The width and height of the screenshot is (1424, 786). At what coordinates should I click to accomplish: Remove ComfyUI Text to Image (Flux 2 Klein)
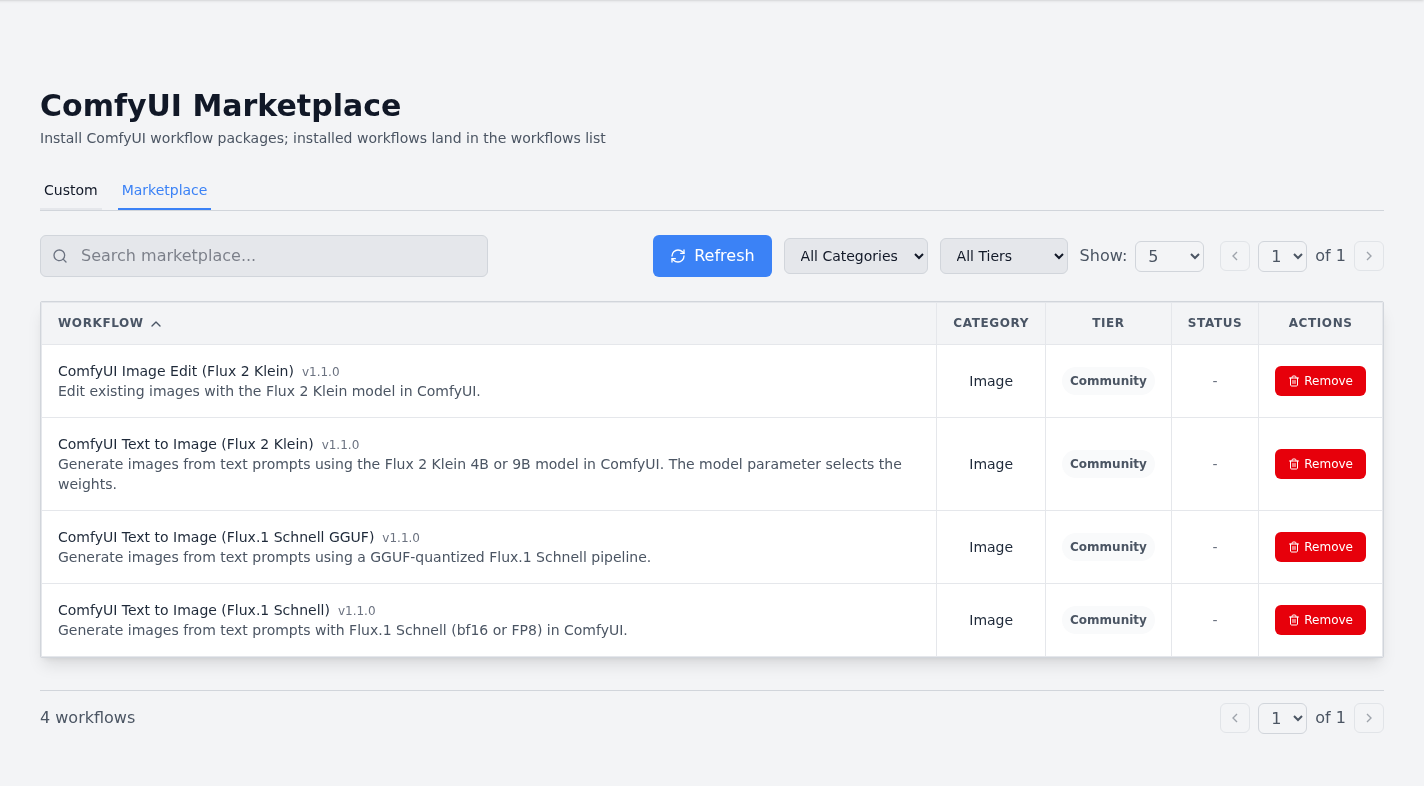click(1320, 464)
